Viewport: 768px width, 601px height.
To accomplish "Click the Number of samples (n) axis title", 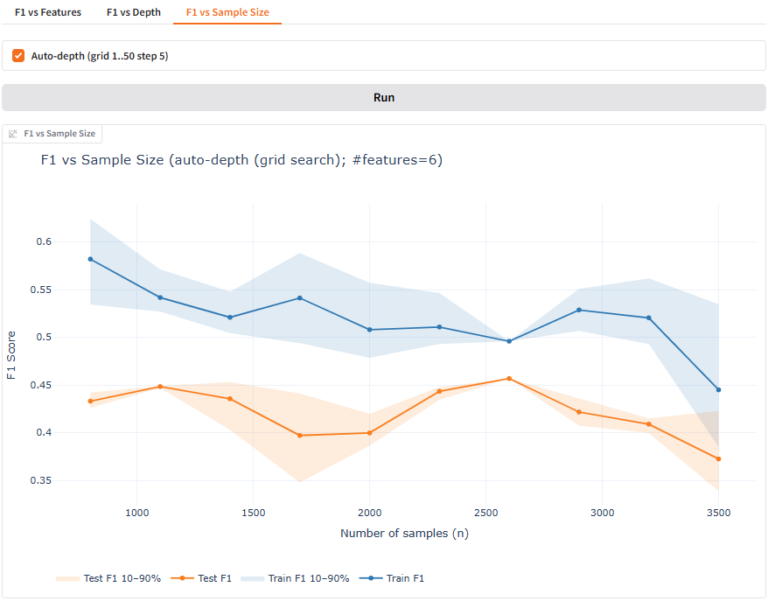I will 404,533.
